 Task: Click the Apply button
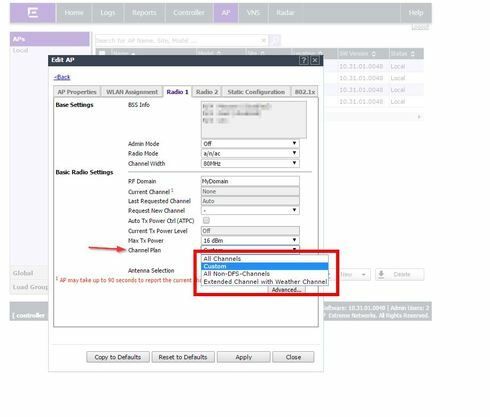pyautogui.click(x=243, y=357)
